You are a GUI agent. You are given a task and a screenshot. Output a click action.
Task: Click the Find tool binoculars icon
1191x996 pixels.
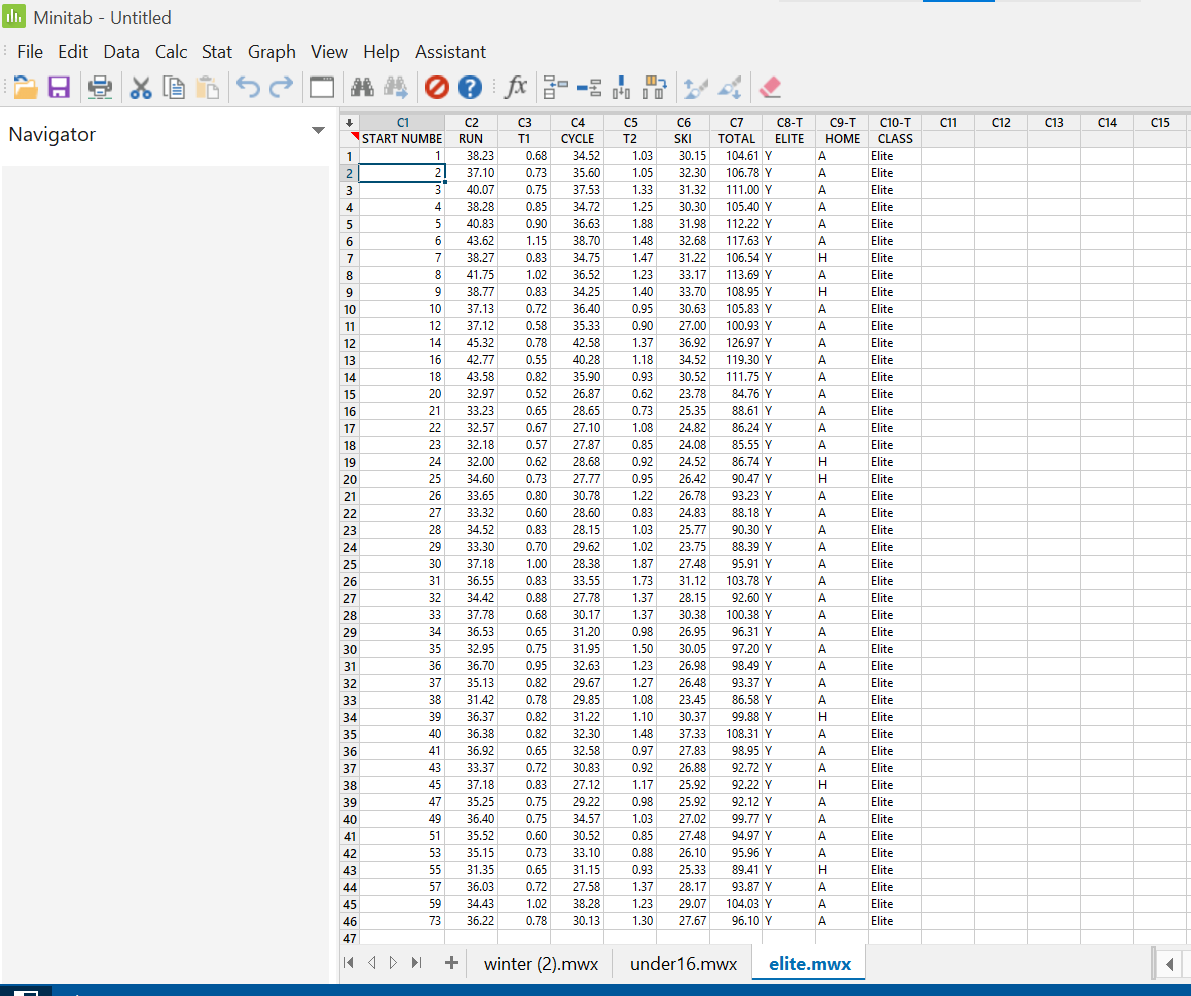point(362,87)
